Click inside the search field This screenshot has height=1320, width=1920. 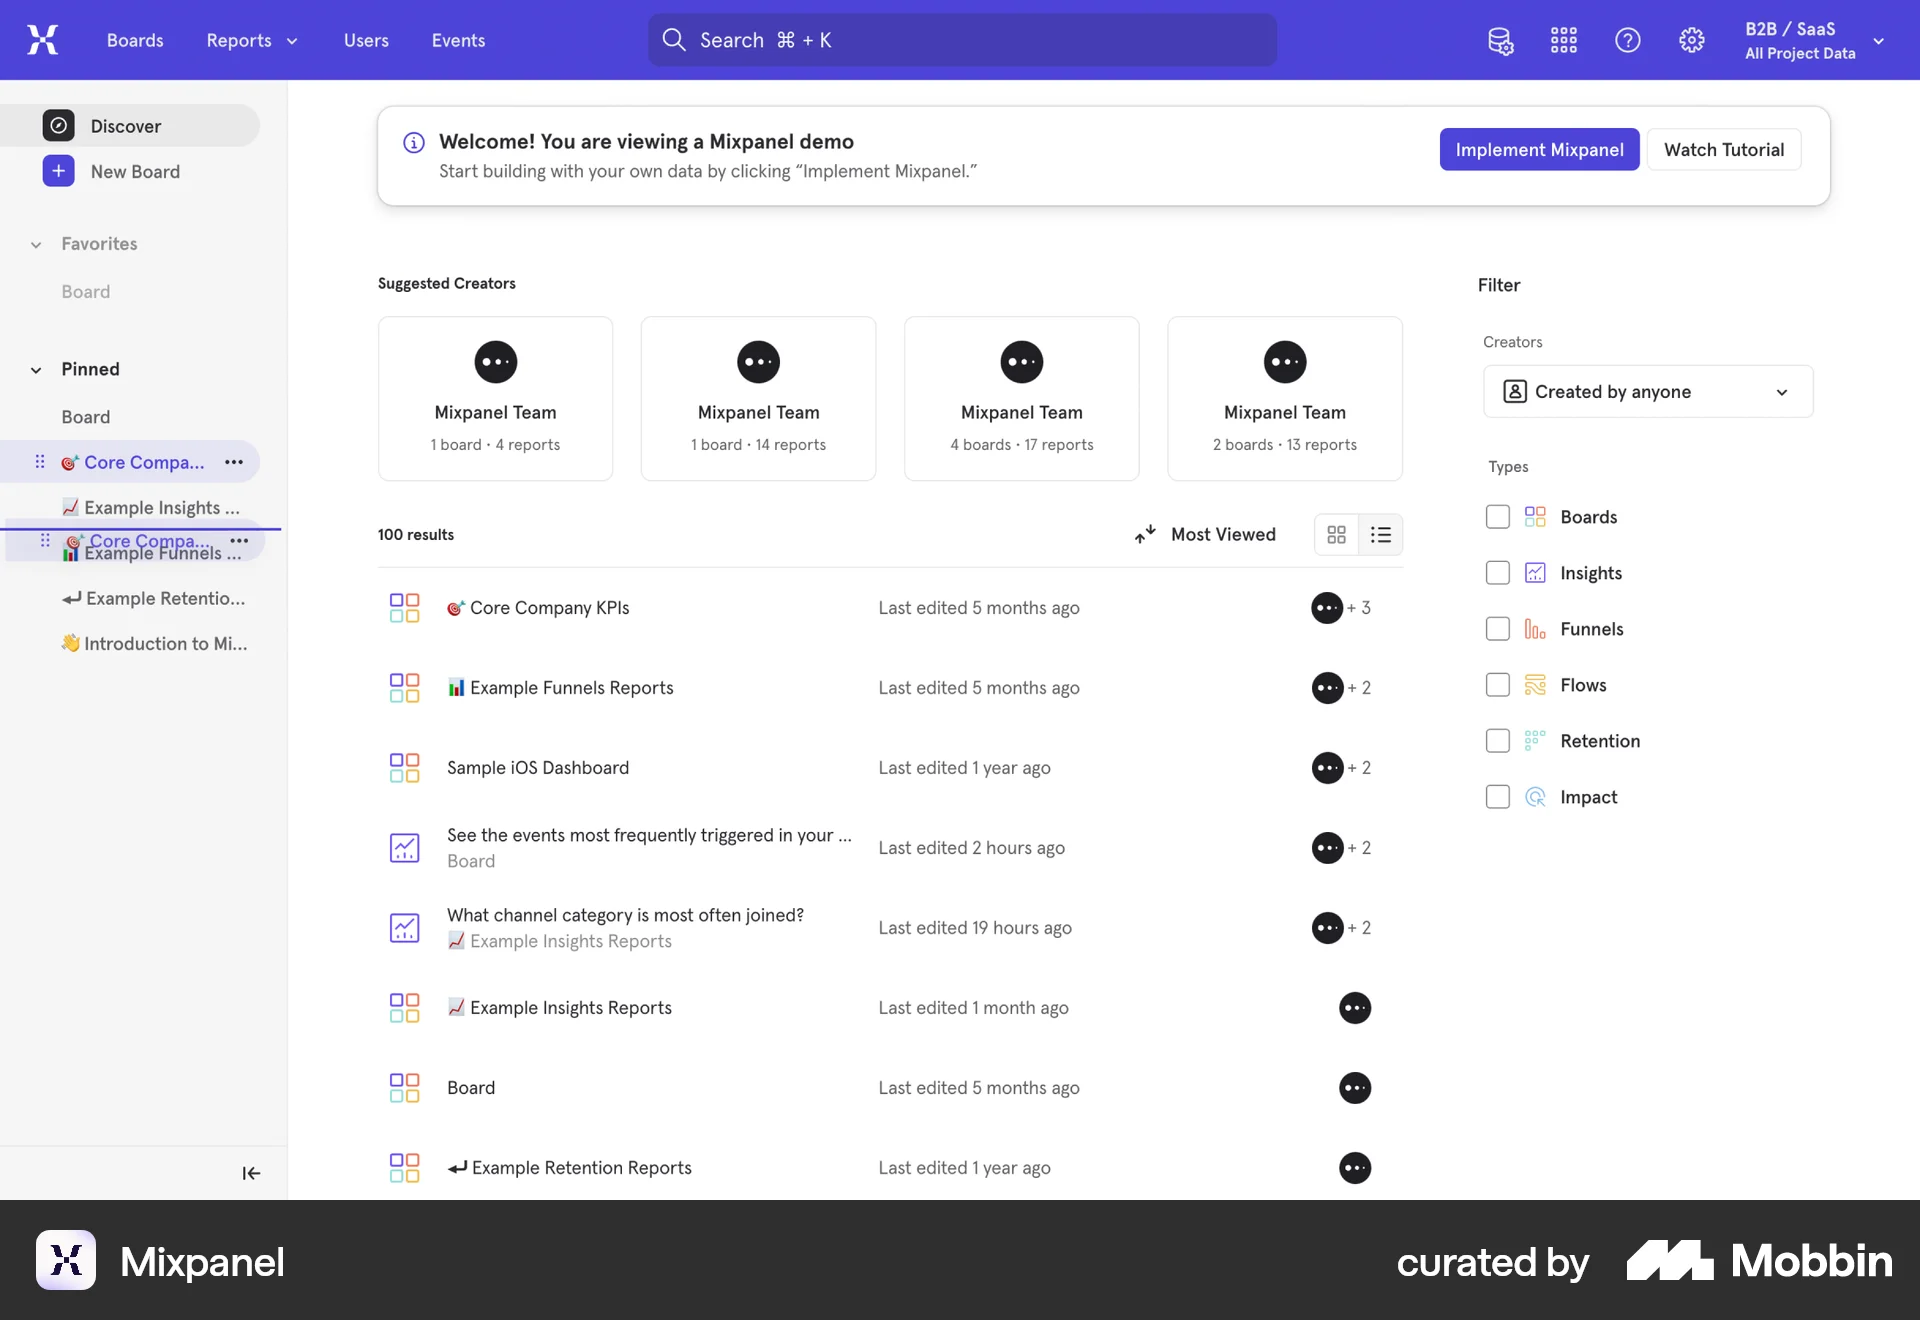(x=960, y=40)
